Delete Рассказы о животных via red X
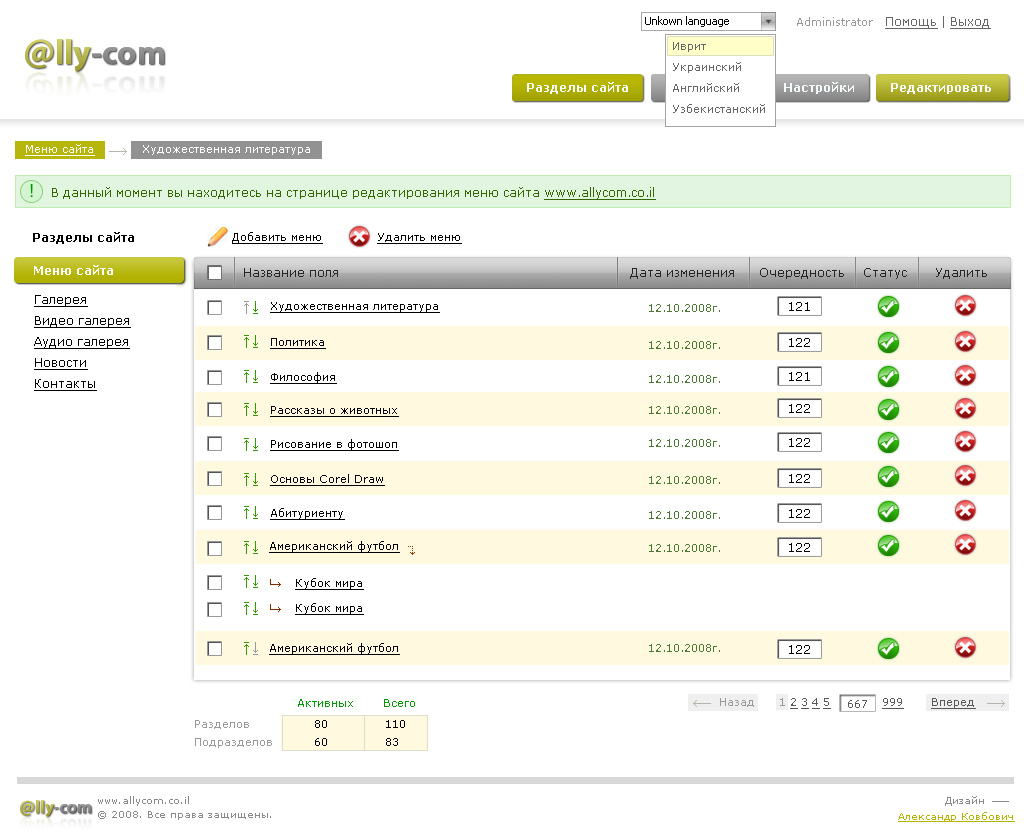The image size is (1024, 838). [x=965, y=409]
